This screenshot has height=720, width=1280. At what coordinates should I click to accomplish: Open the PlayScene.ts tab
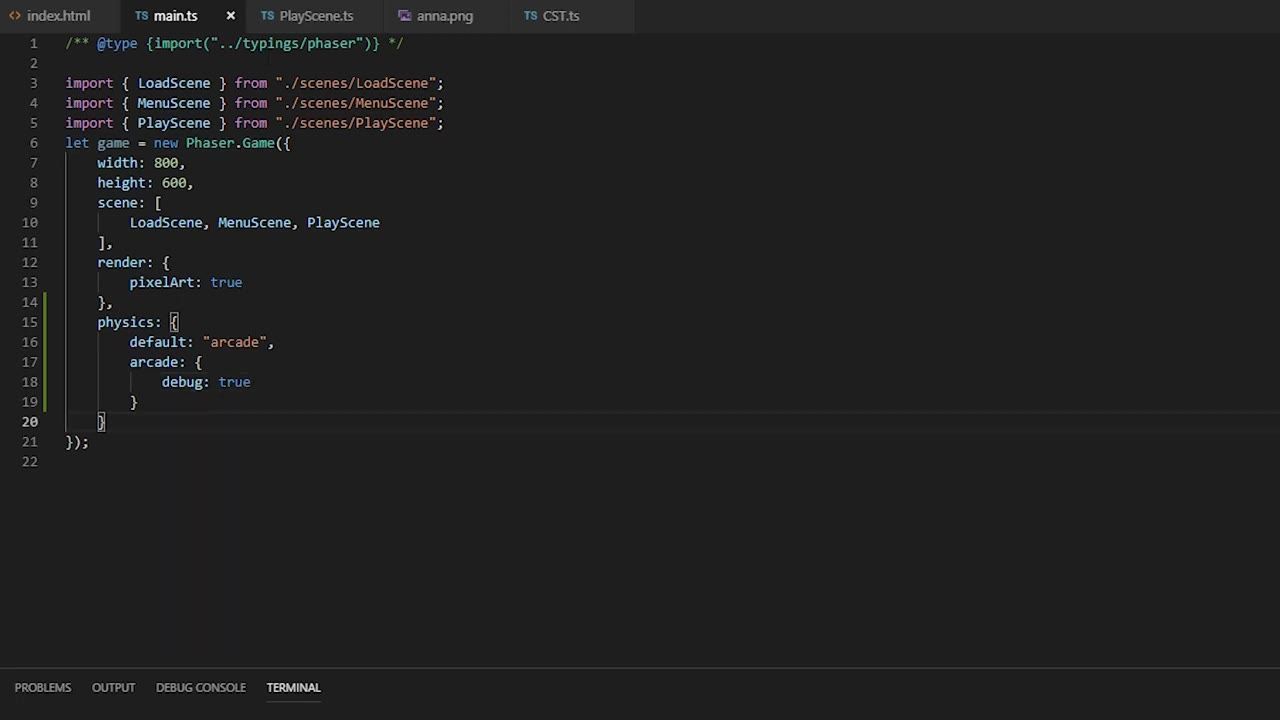click(316, 16)
